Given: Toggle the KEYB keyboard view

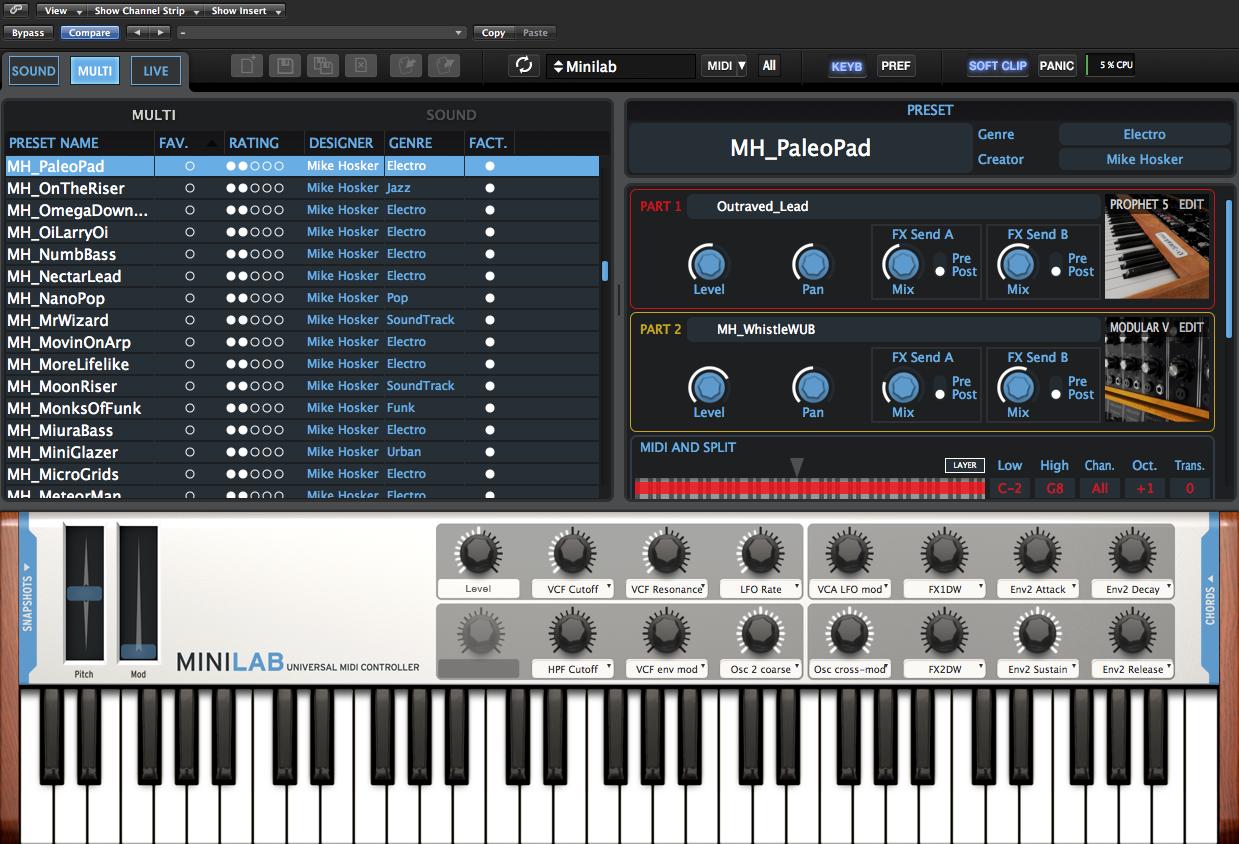Looking at the screenshot, I should (x=847, y=66).
